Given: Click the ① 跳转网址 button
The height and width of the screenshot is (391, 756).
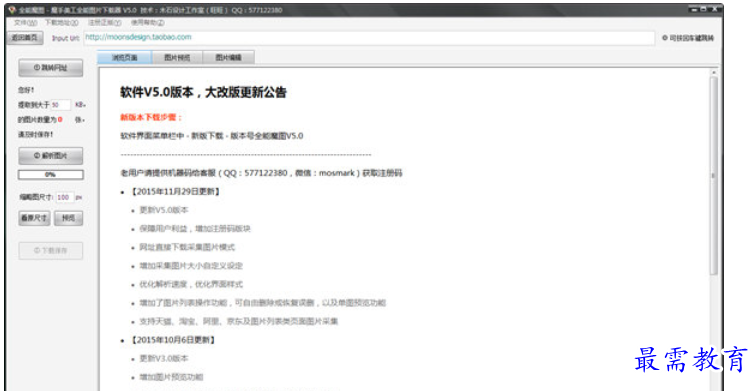Looking at the screenshot, I should (51, 68).
